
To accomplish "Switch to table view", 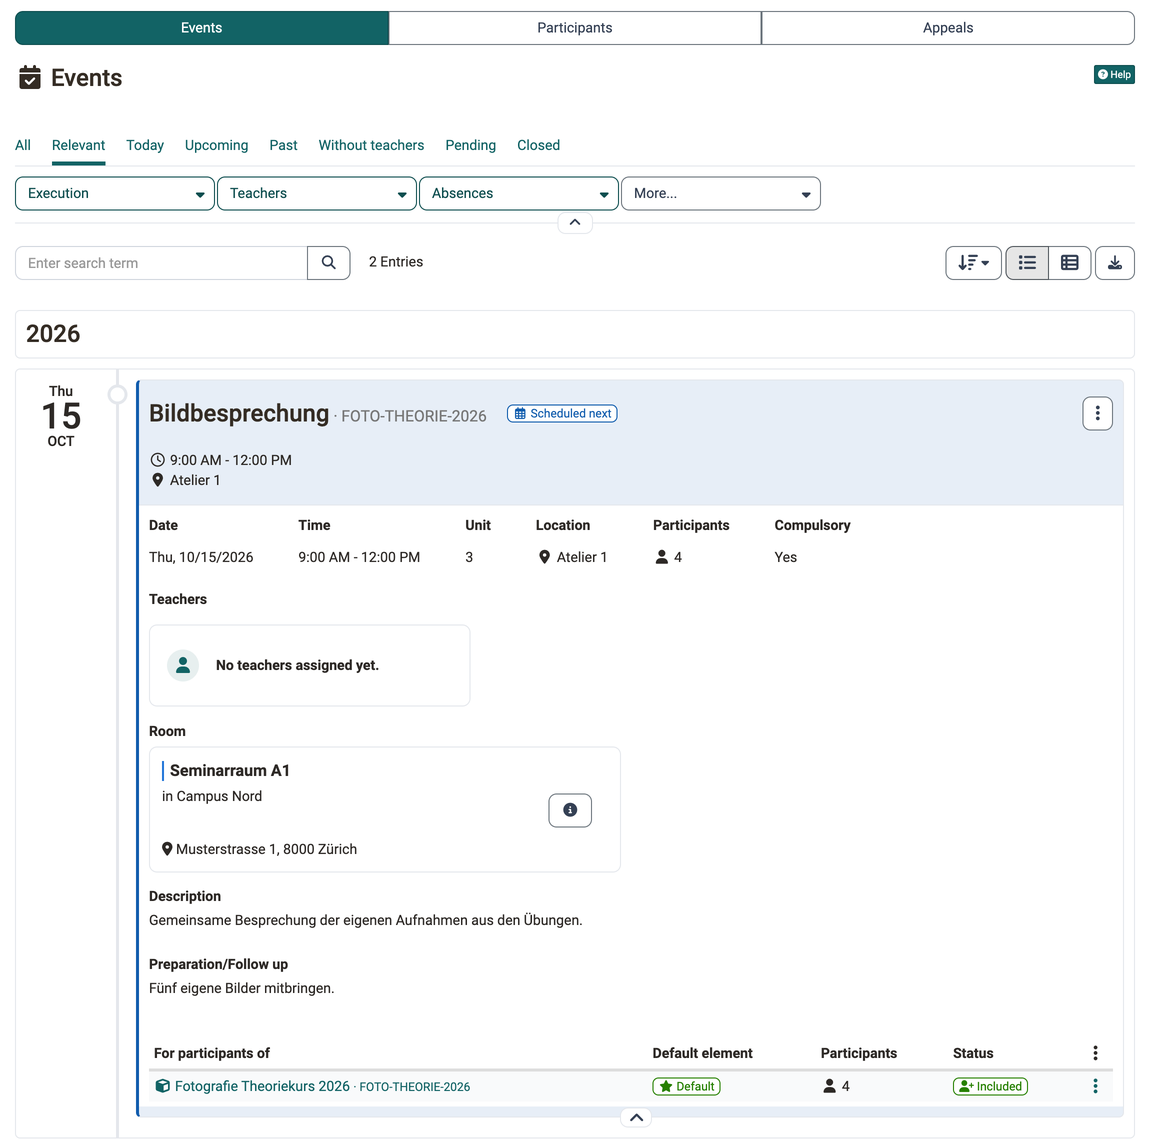I will [1069, 263].
